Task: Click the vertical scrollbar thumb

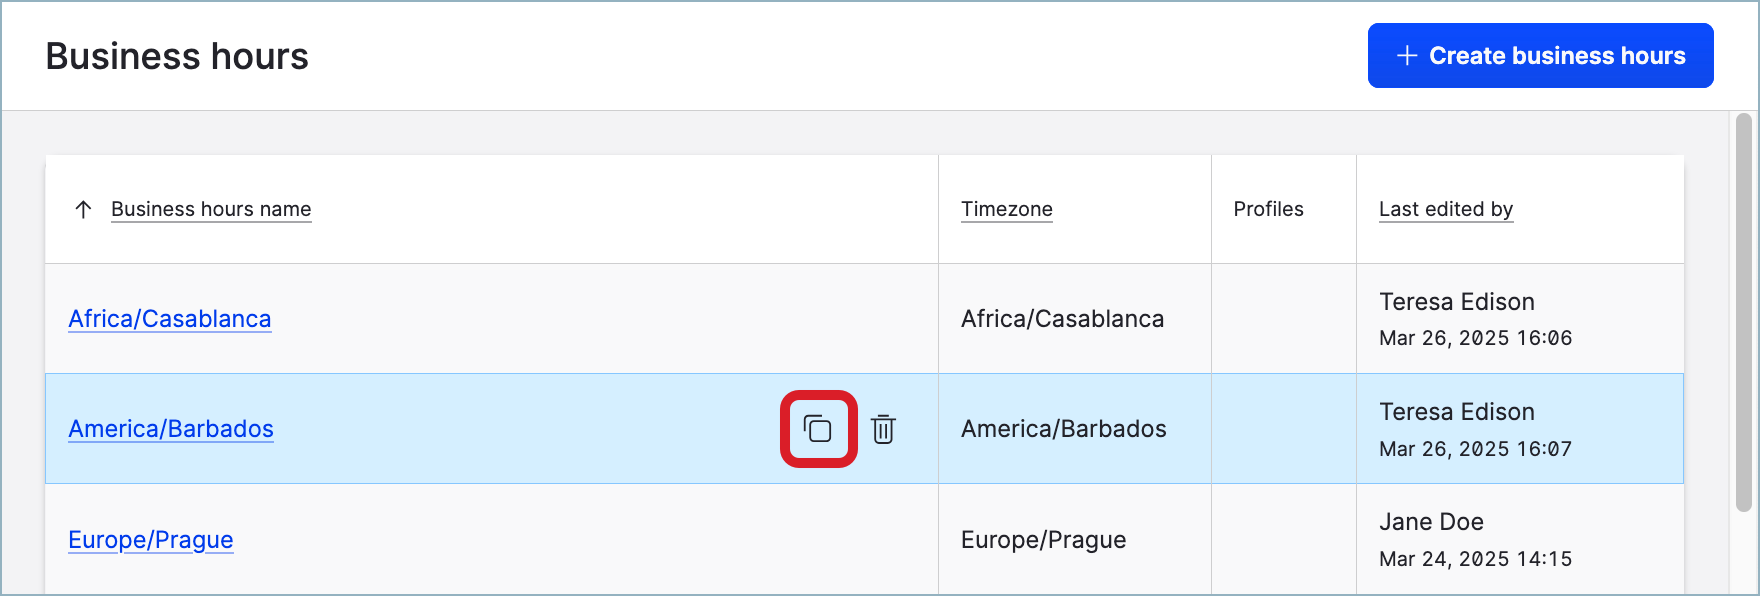Action: point(1743,310)
